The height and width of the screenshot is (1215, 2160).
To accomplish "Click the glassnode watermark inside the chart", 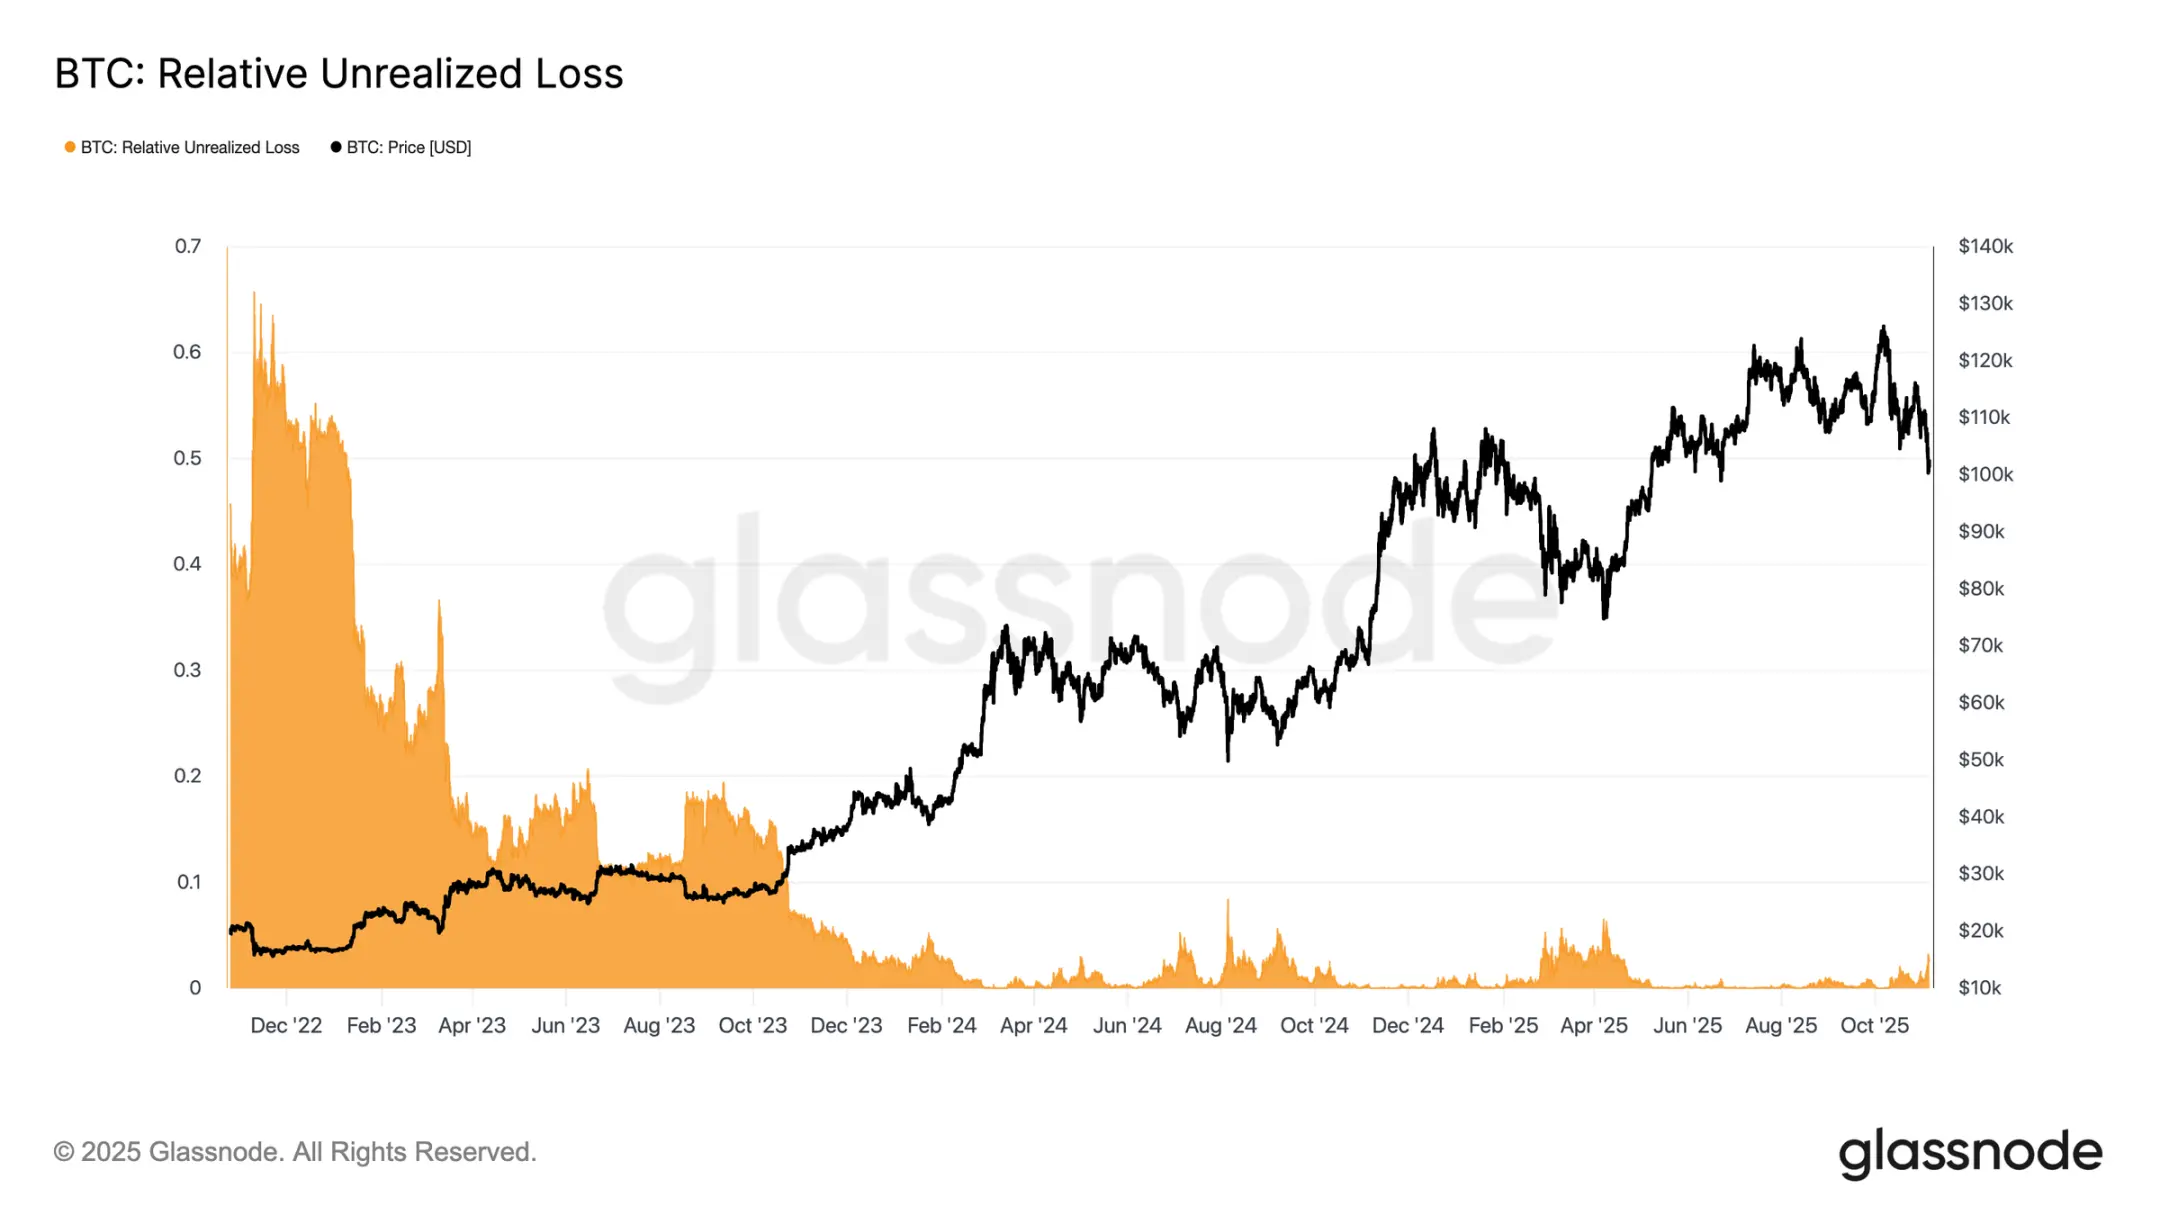I will coord(1080,600).
